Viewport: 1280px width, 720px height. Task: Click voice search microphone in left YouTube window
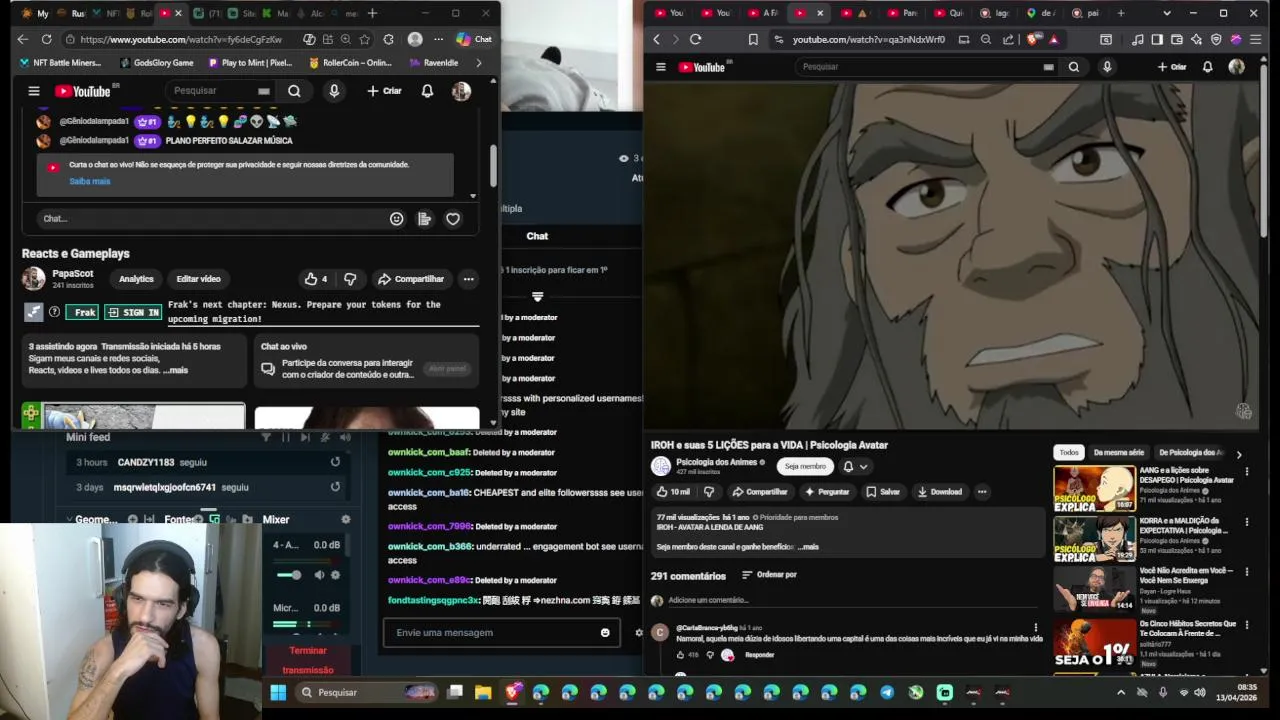(x=334, y=91)
